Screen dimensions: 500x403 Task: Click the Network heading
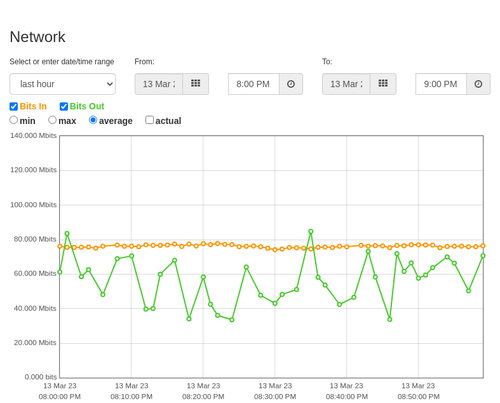(x=38, y=37)
